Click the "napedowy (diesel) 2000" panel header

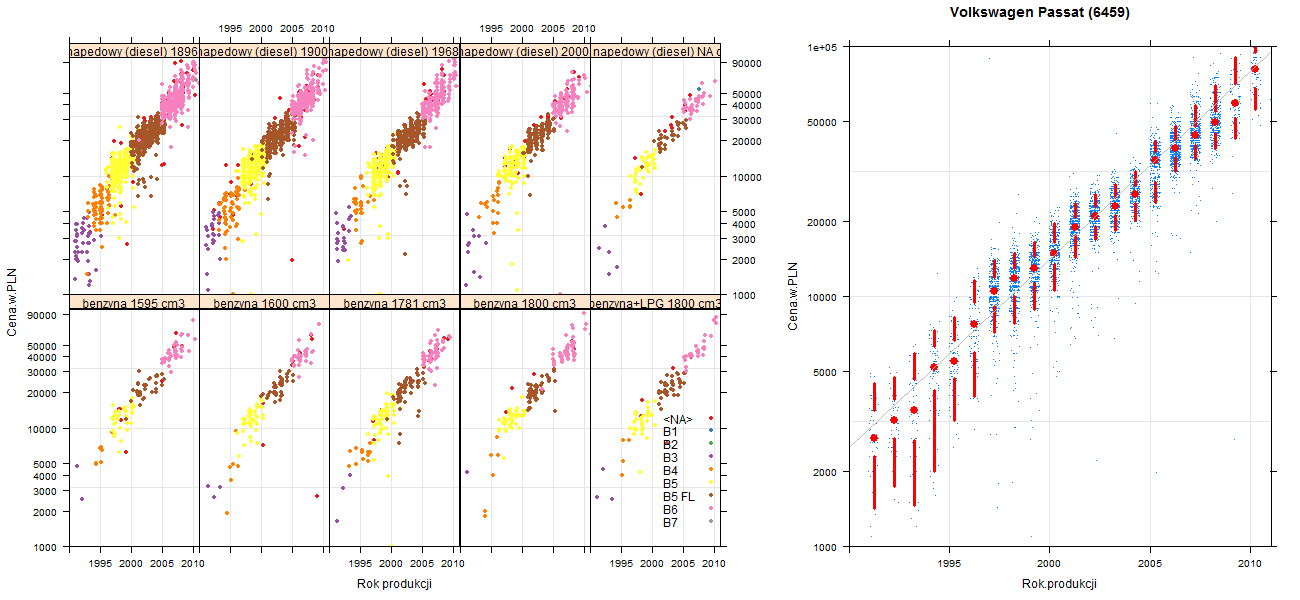pos(524,52)
